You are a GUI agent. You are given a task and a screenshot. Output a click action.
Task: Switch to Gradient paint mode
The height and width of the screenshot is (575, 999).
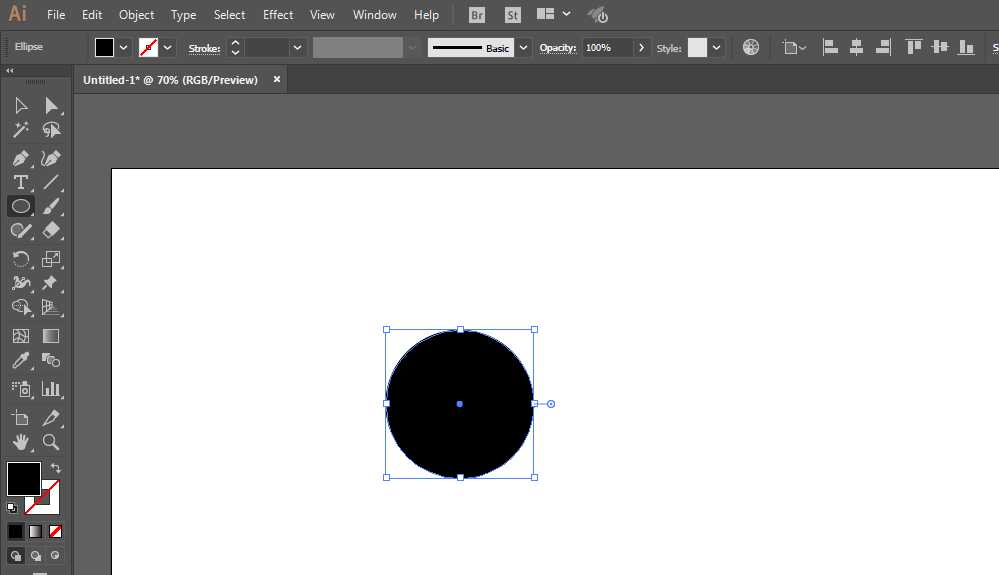click(x=35, y=531)
